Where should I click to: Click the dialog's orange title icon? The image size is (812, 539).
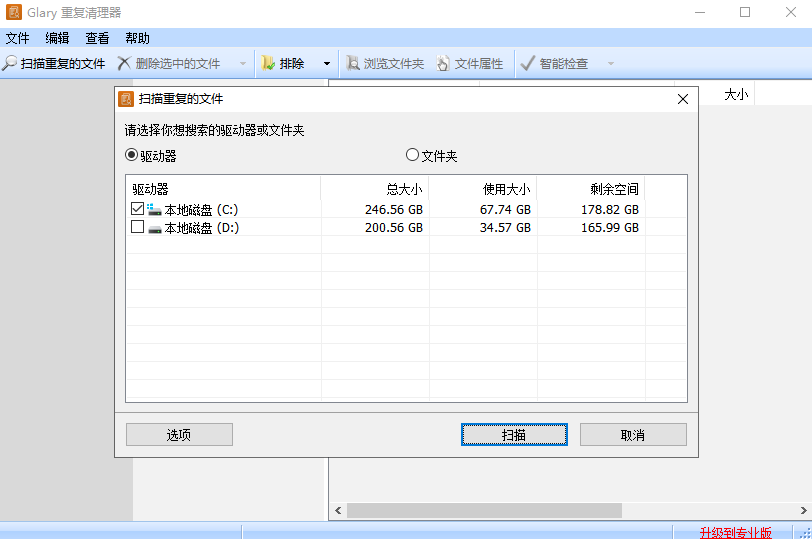(x=126, y=99)
